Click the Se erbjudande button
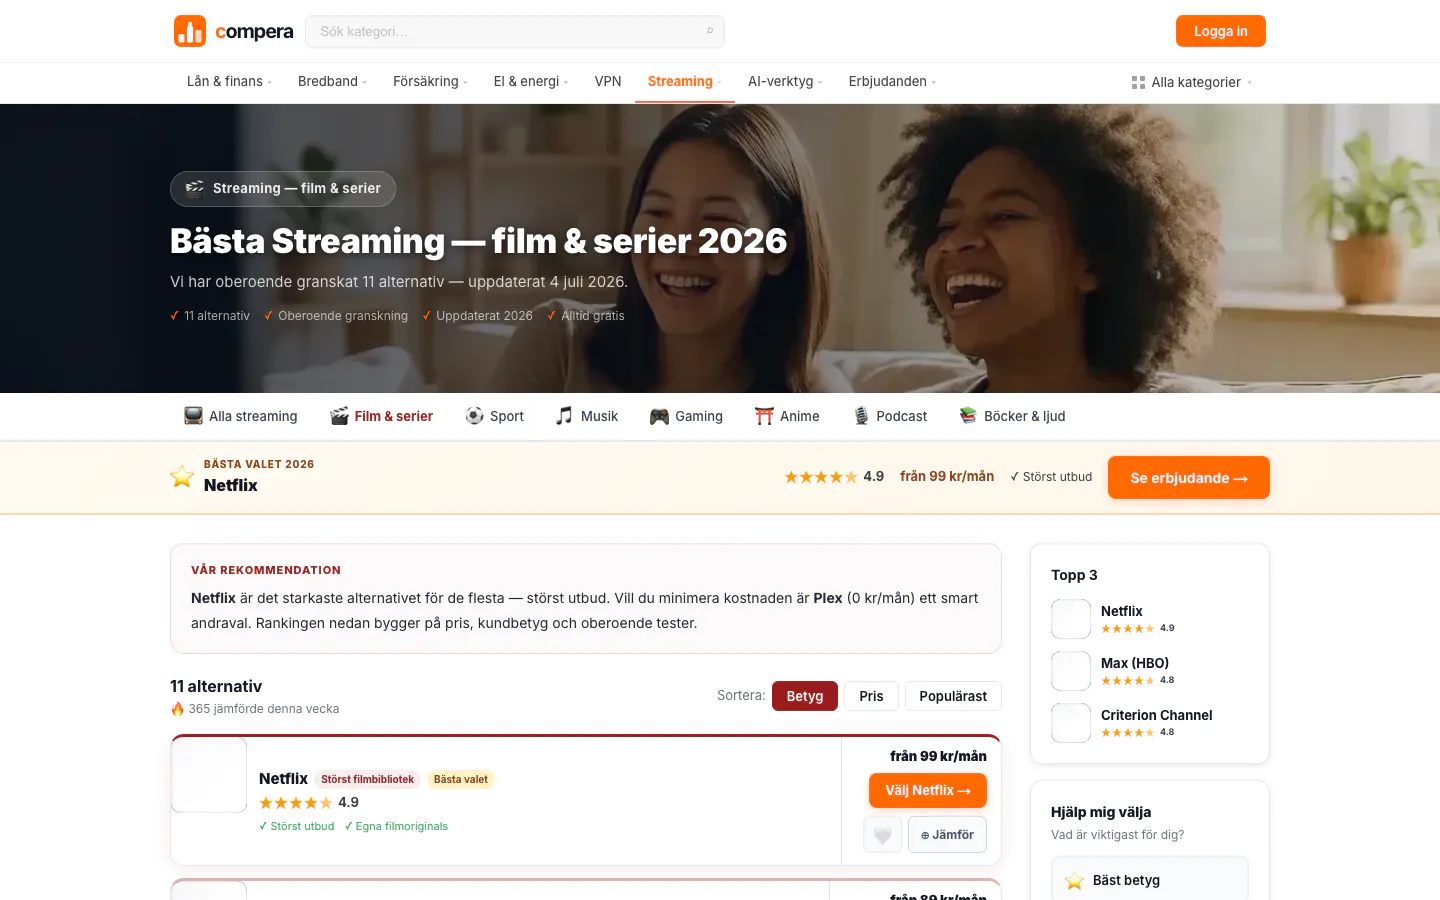Image resolution: width=1440 pixels, height=900 pixels. click(1189, 478)
